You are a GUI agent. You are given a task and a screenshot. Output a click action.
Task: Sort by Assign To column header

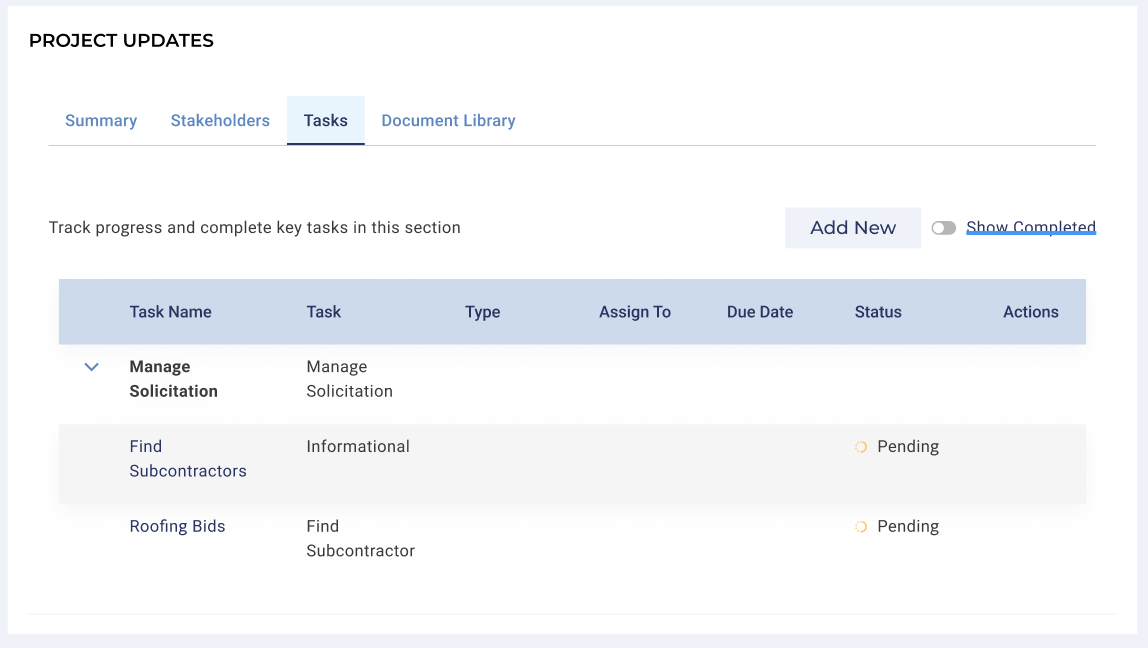[x=634, y=312]
